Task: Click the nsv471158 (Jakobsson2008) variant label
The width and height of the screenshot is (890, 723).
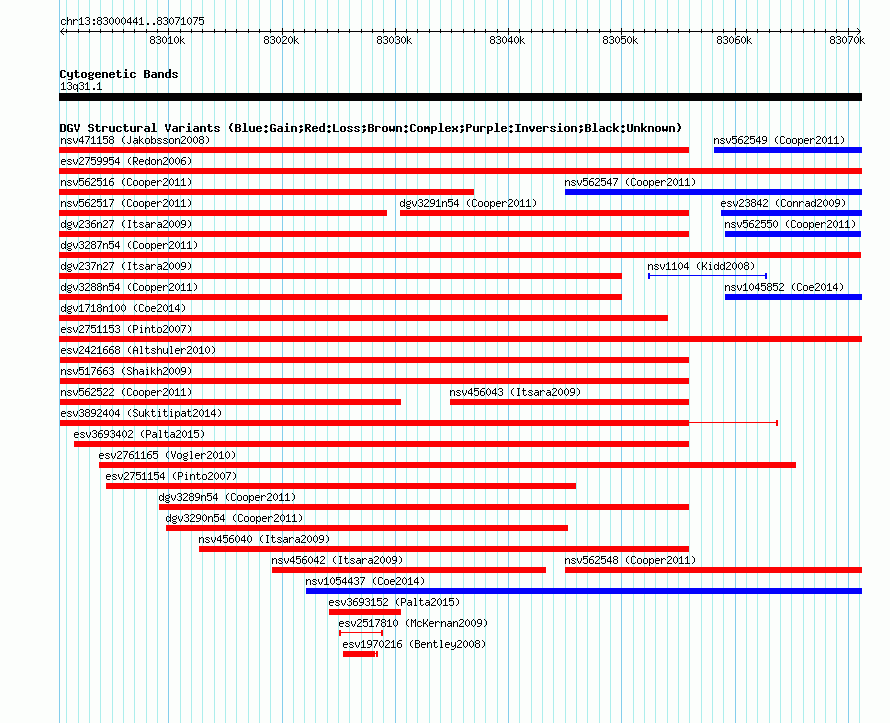Action: (x=135, y=140)
